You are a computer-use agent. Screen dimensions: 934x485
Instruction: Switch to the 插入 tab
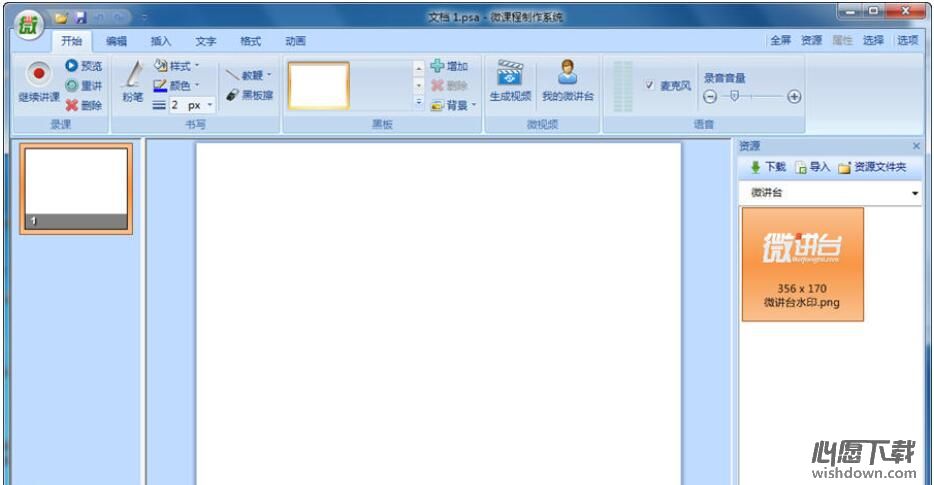(161, 41)
